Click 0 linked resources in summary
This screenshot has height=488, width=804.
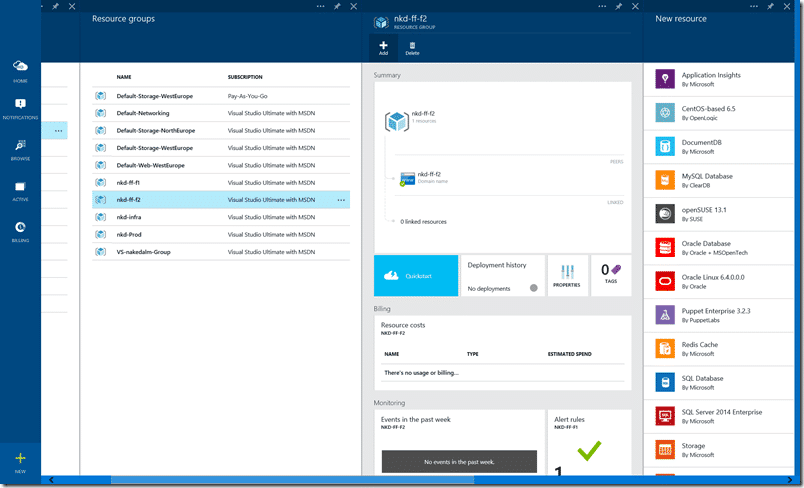pyautogui.click(x=423, y=221)
